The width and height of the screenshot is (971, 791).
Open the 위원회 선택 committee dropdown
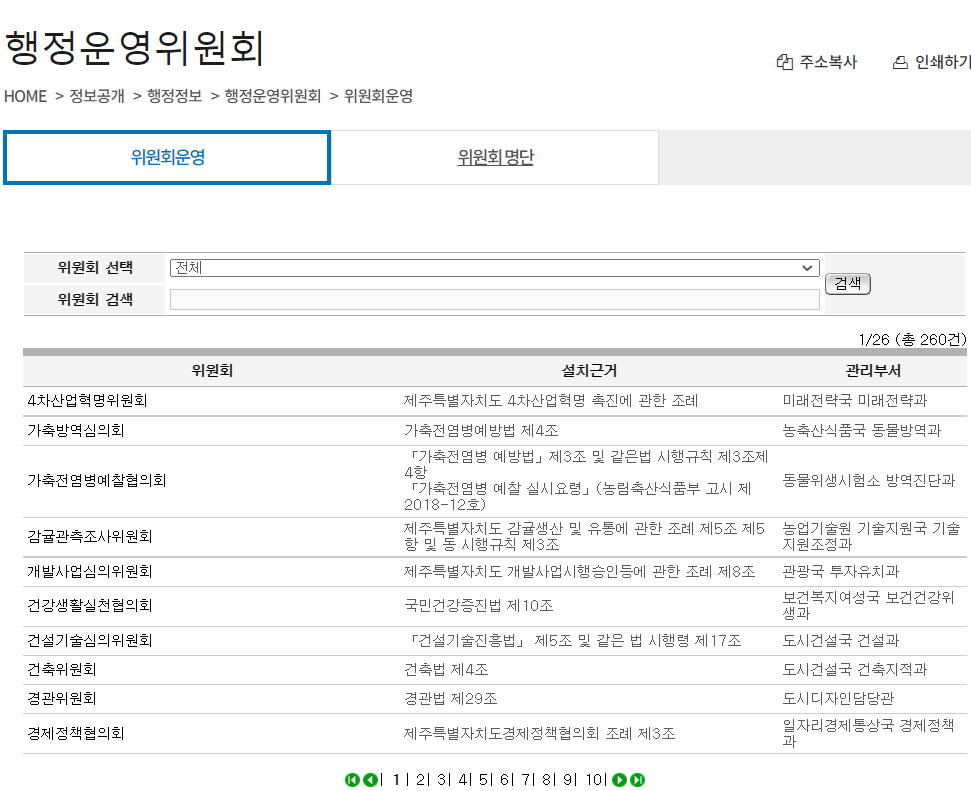[494, 268]
